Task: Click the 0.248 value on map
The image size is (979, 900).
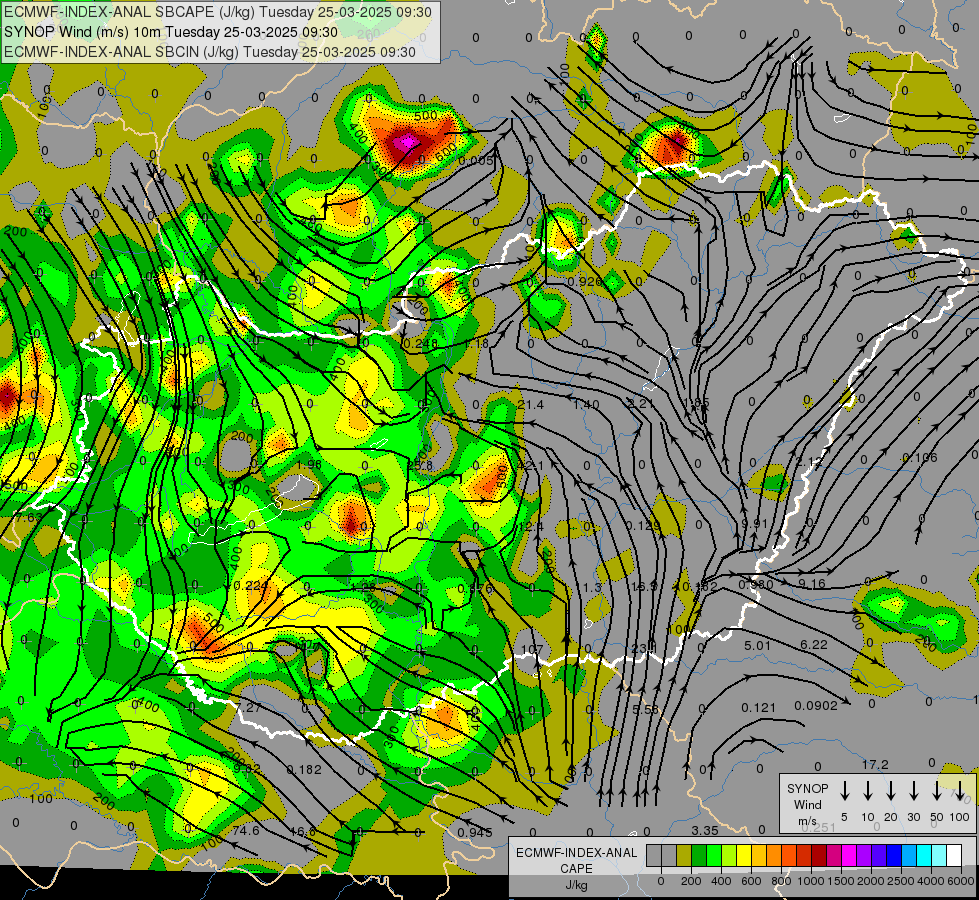Action: coord(420,344)
